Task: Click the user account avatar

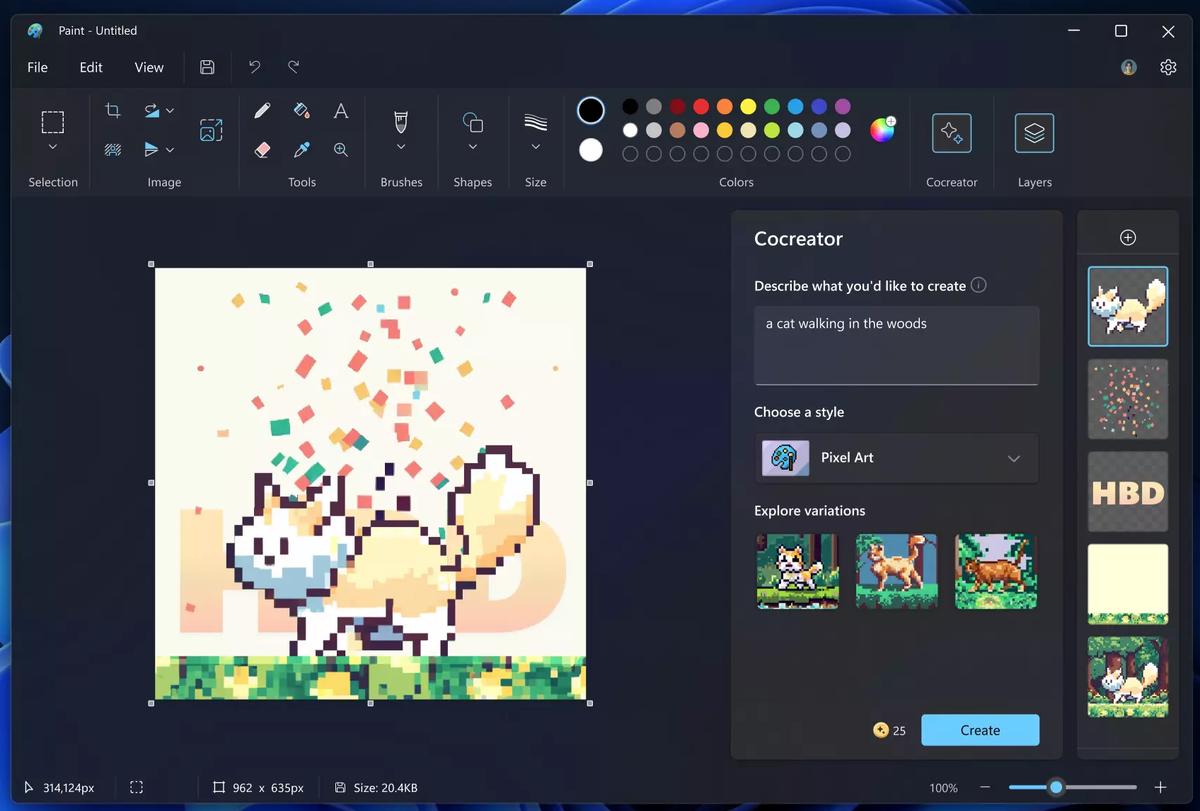Action: point(1129,67)
